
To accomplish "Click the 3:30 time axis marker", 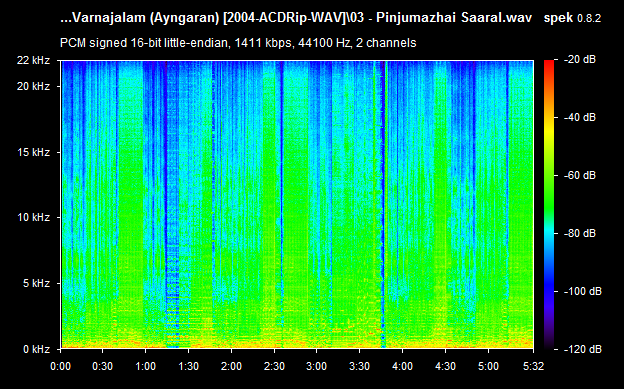I will (359, 366).
